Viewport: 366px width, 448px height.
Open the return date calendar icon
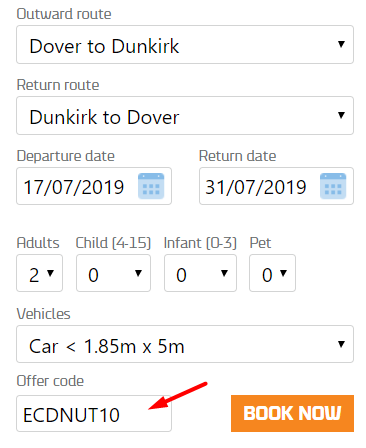(x=333, y=186)
